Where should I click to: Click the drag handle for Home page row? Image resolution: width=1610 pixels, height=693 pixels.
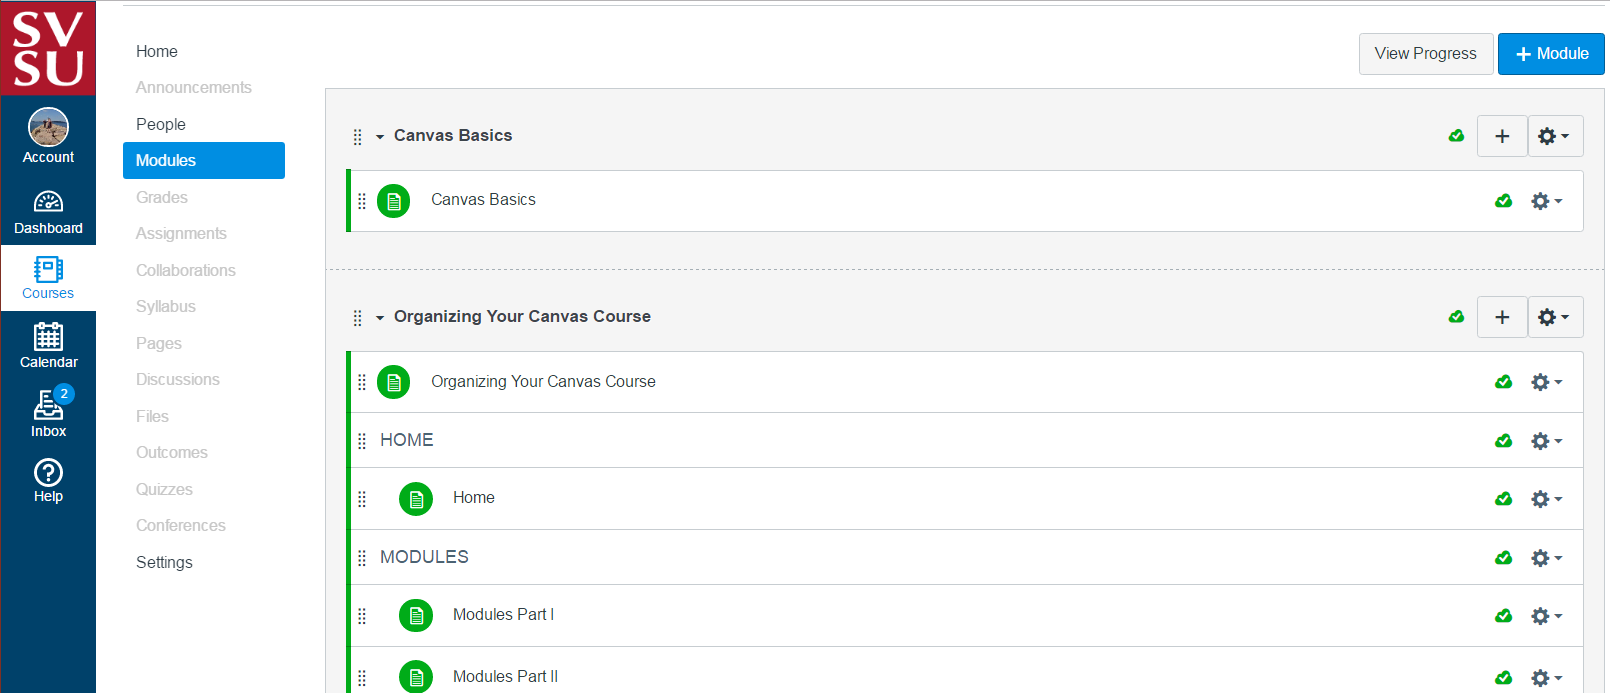362,499
